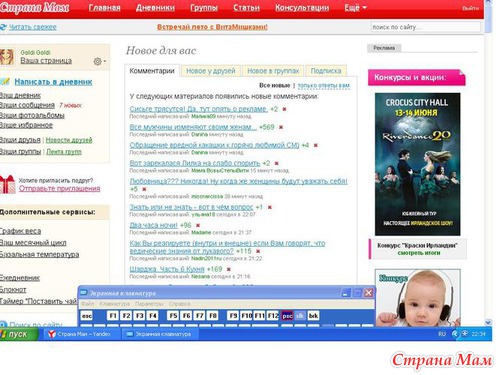Toggle the только ответы вам filter
Image resolution: width=500 pixels, height=375 pixels.
click(x=323, y=86)
